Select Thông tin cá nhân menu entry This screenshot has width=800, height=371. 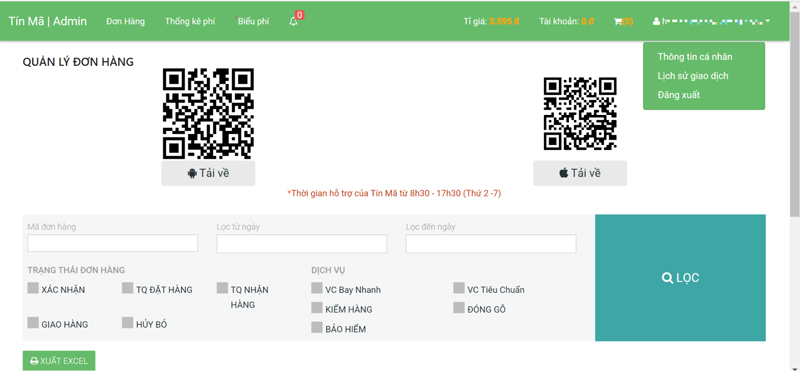coord(694,57)
